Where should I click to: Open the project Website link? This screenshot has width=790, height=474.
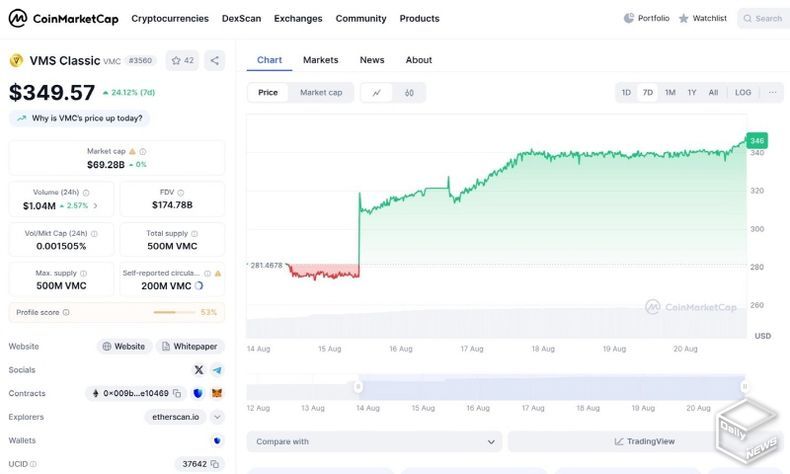(124, 347)
